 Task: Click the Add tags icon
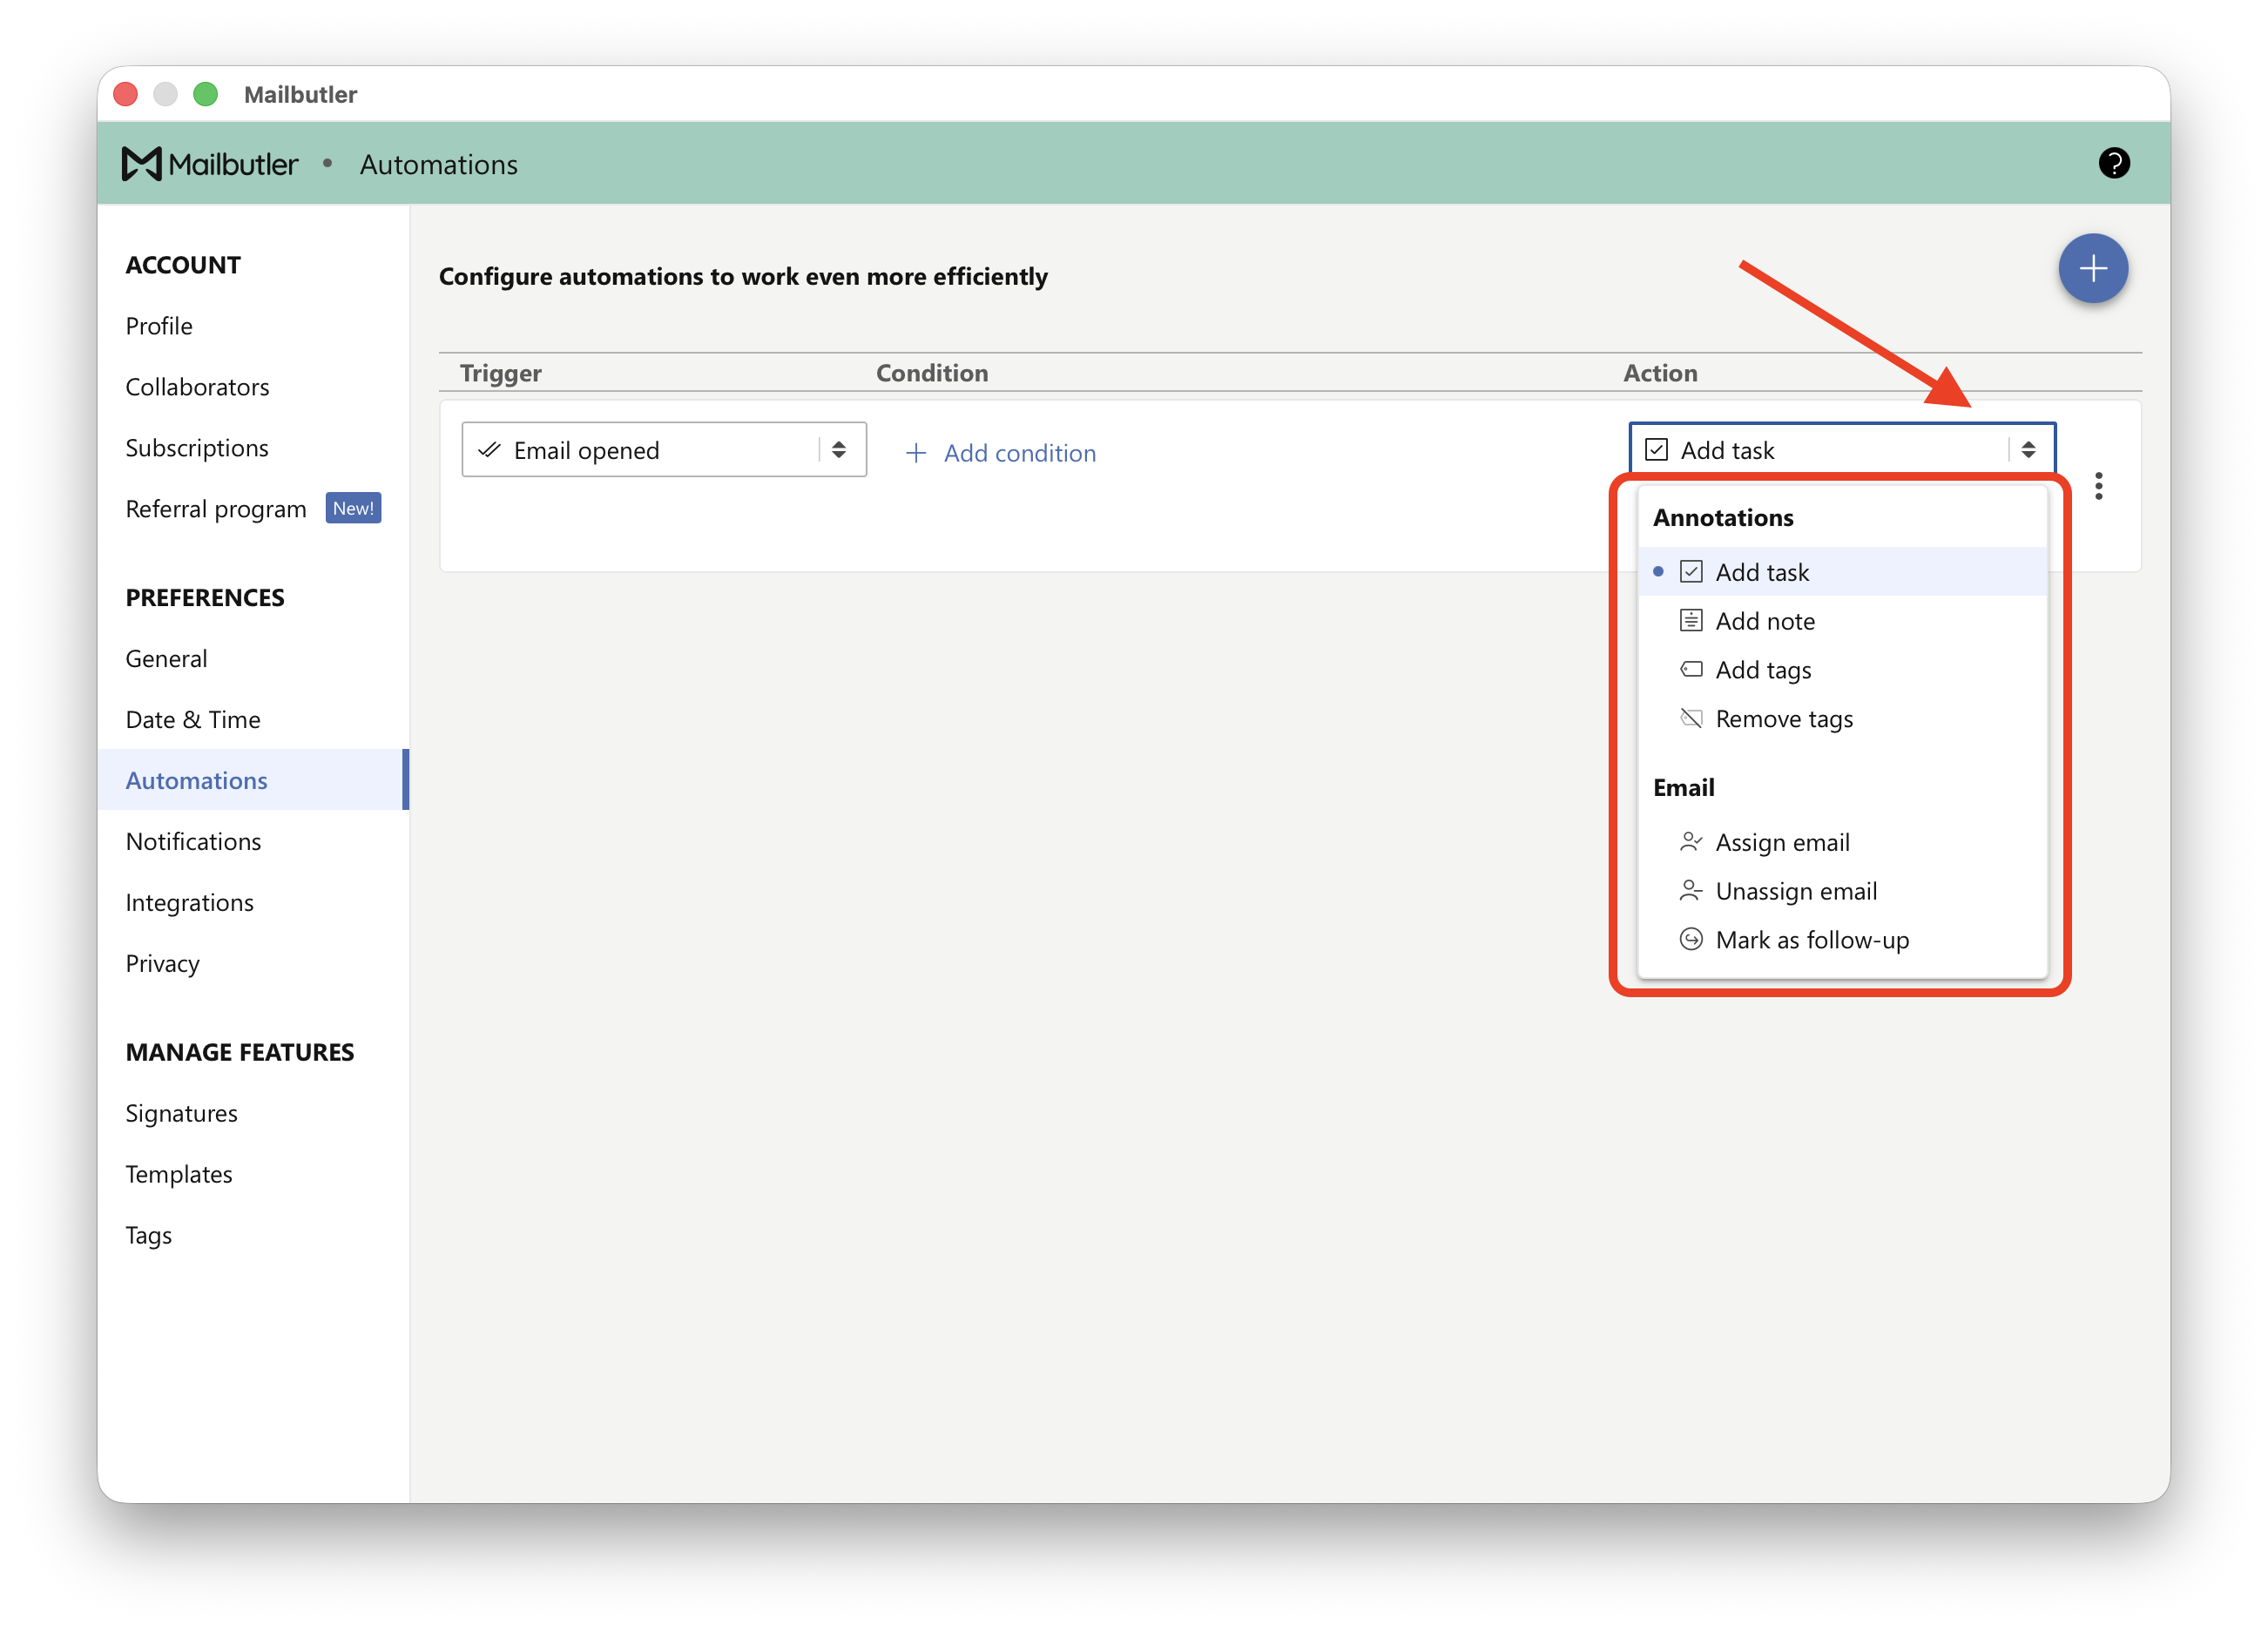(x=1690, y=669)
